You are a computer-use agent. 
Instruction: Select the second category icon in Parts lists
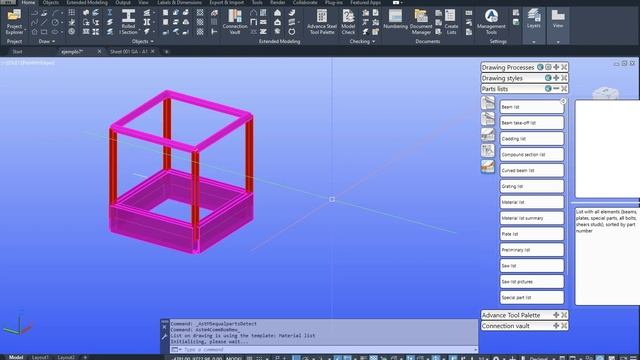coord(488,118)
